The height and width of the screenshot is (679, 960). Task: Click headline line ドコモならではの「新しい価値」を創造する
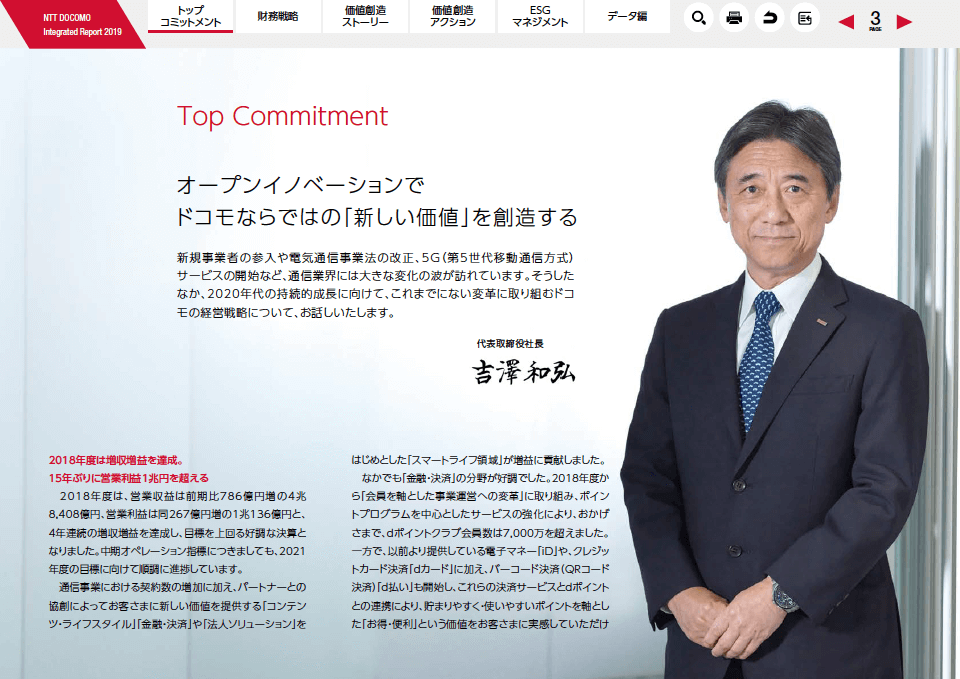click(377, 217)
